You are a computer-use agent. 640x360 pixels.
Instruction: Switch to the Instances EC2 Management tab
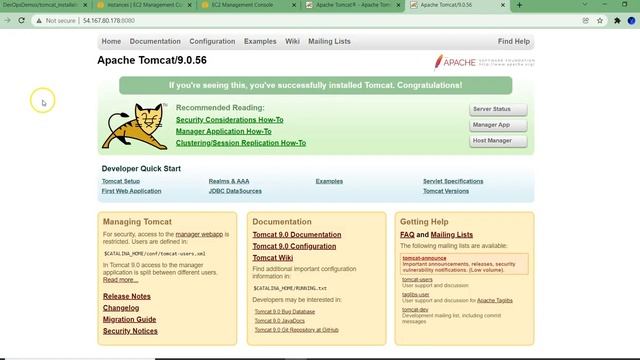tap(144, 5)
